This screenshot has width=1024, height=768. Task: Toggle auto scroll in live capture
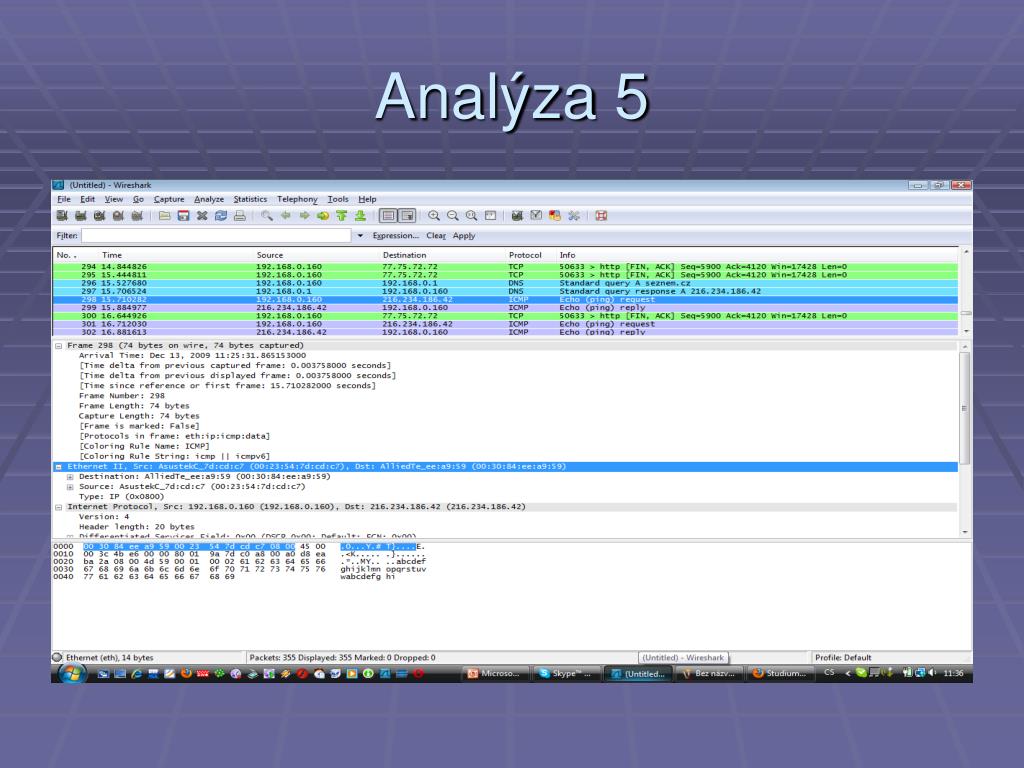coord(408,216)
